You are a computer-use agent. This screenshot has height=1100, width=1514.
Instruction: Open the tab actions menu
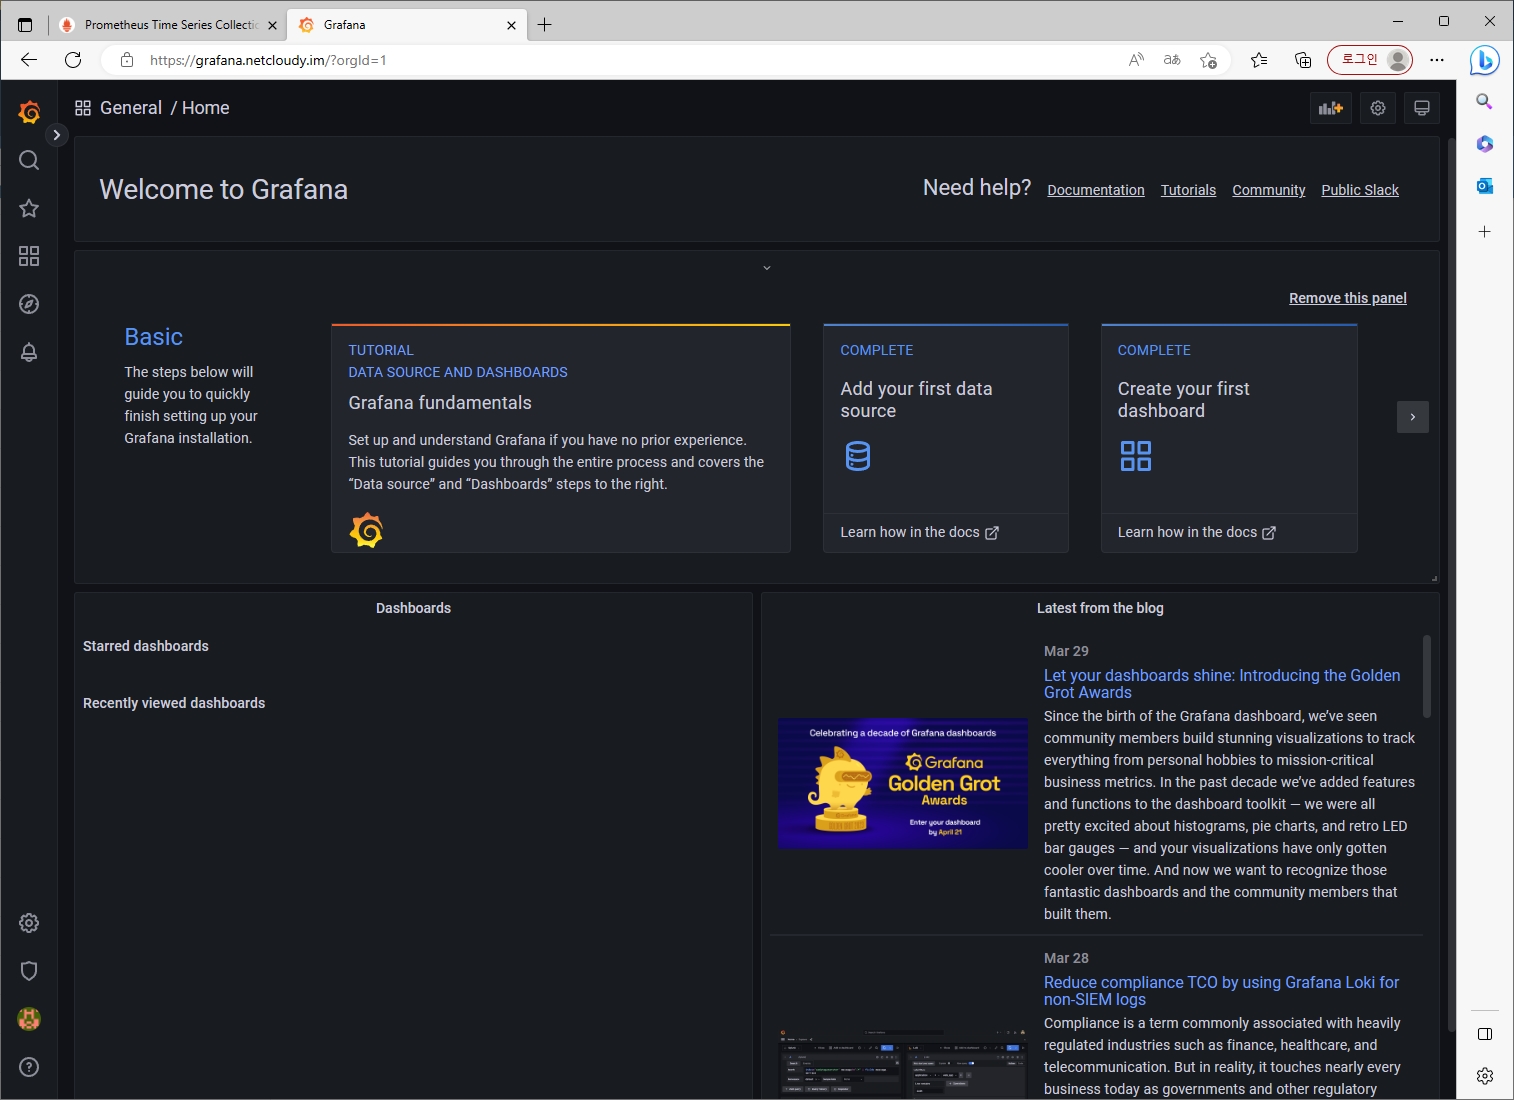tap(25, 25)
